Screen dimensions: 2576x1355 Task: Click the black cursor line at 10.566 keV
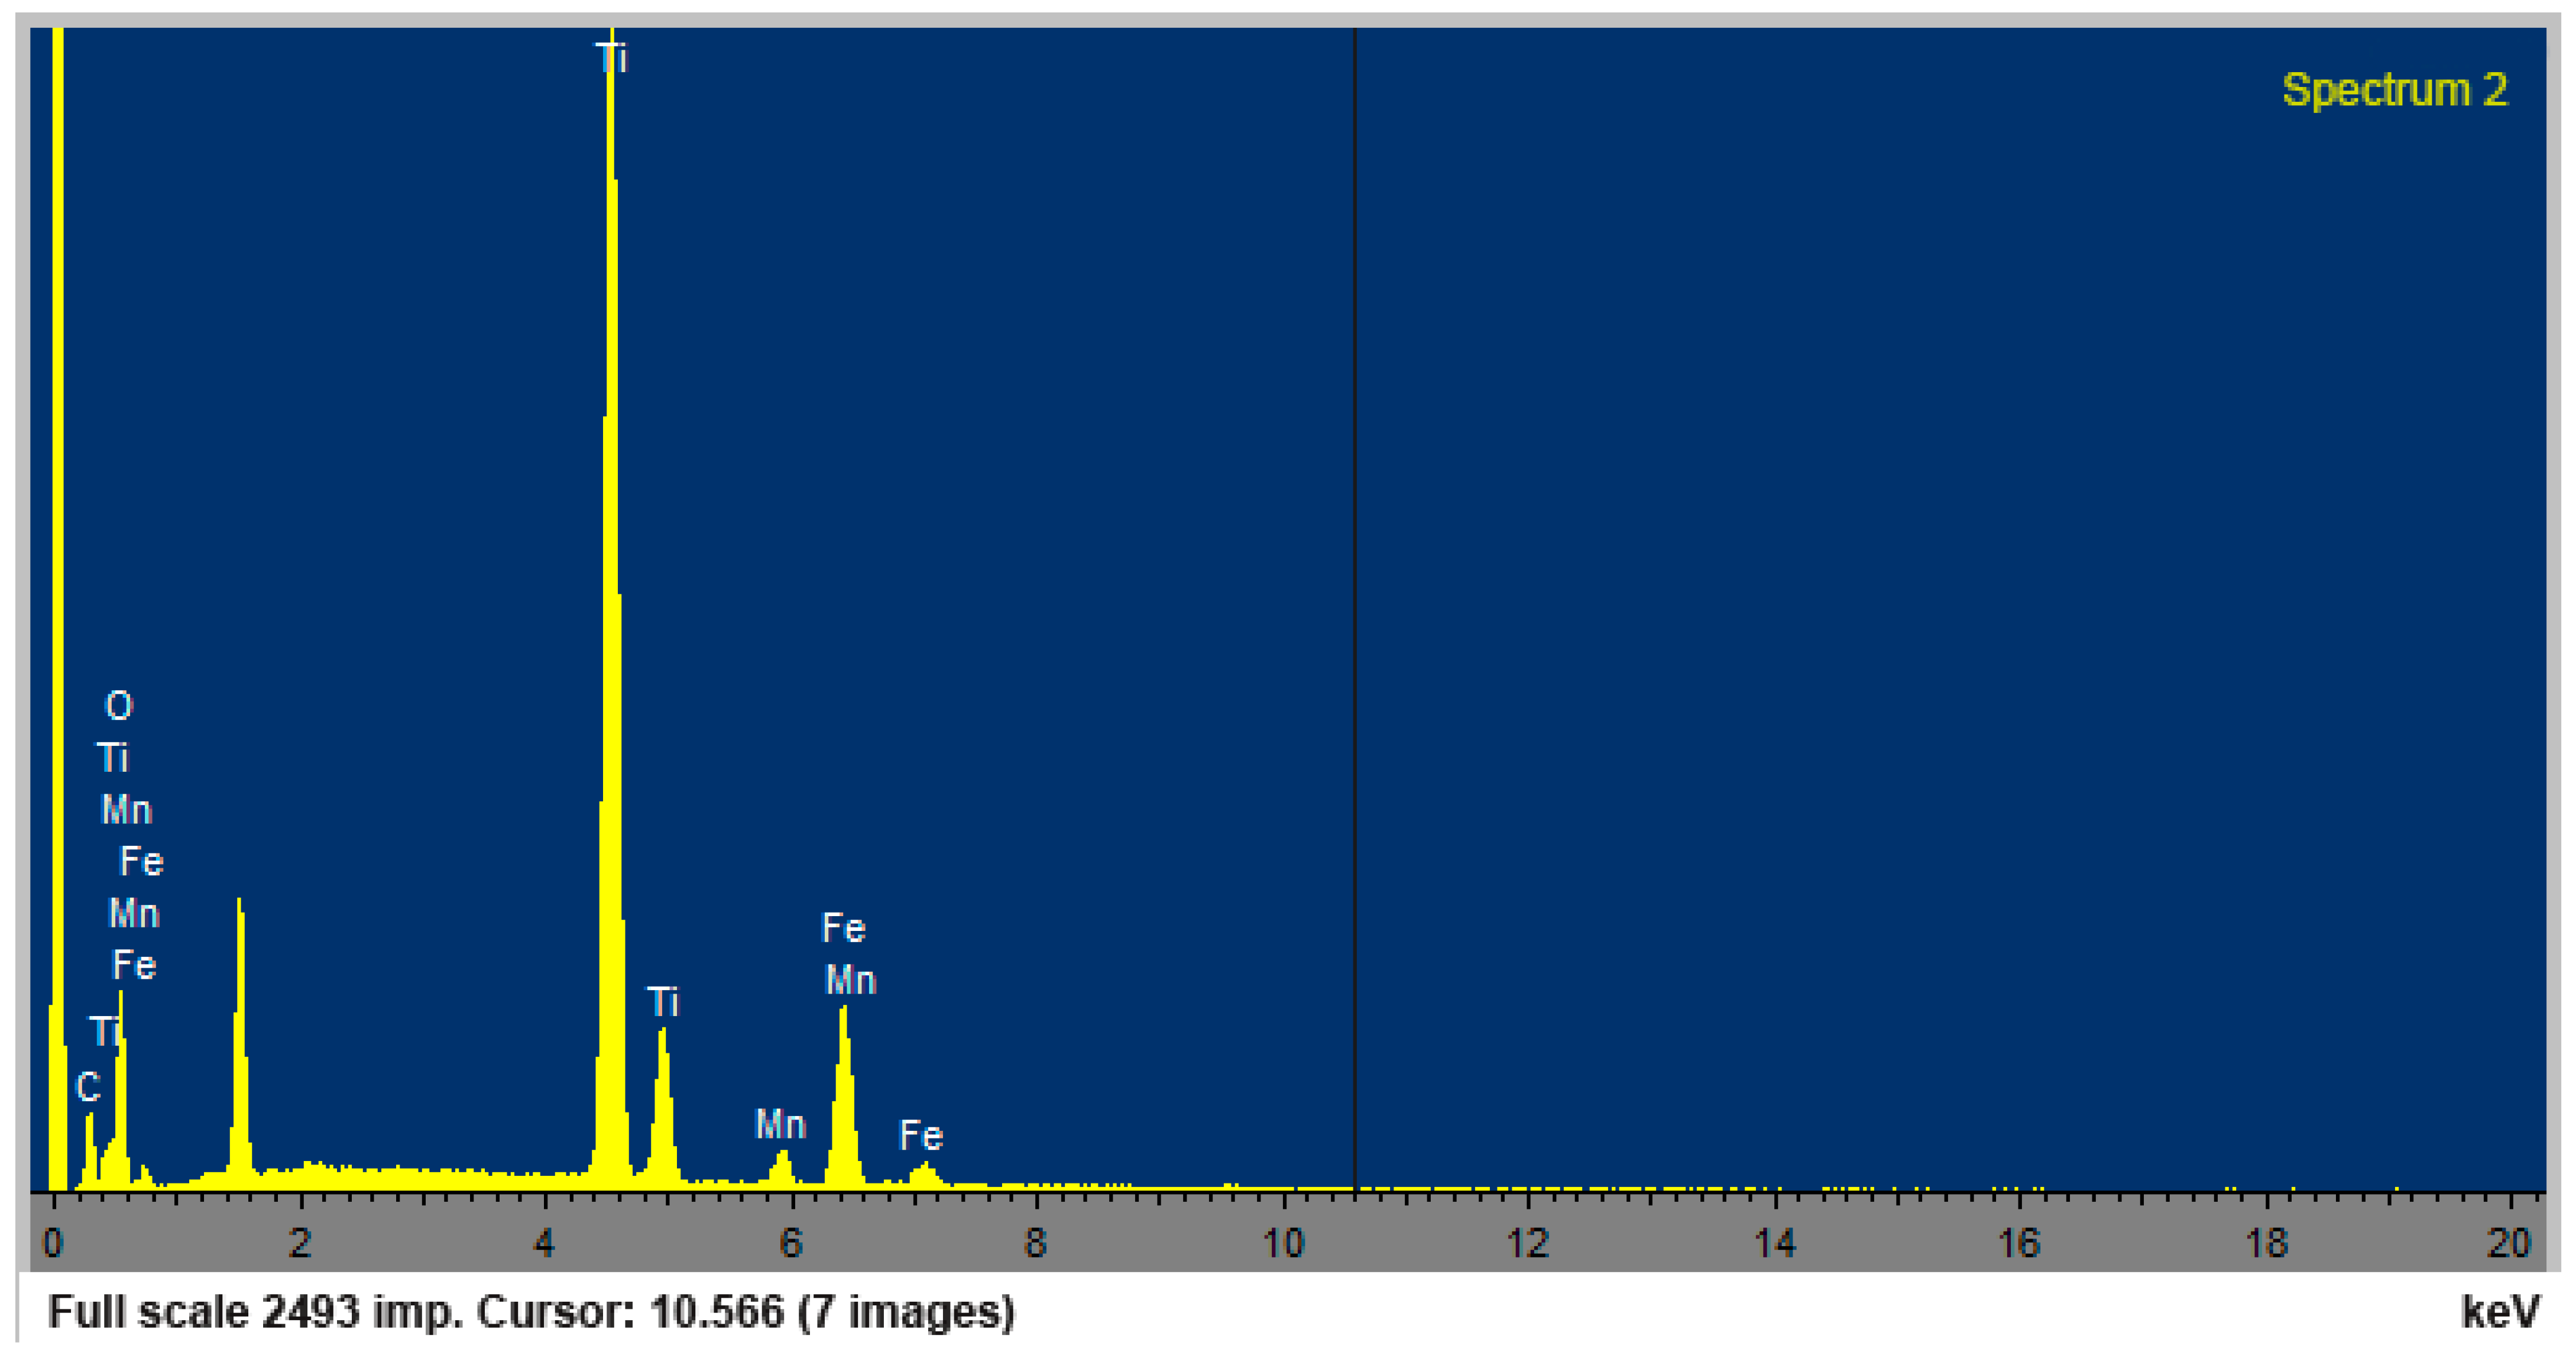[1354, 600]
